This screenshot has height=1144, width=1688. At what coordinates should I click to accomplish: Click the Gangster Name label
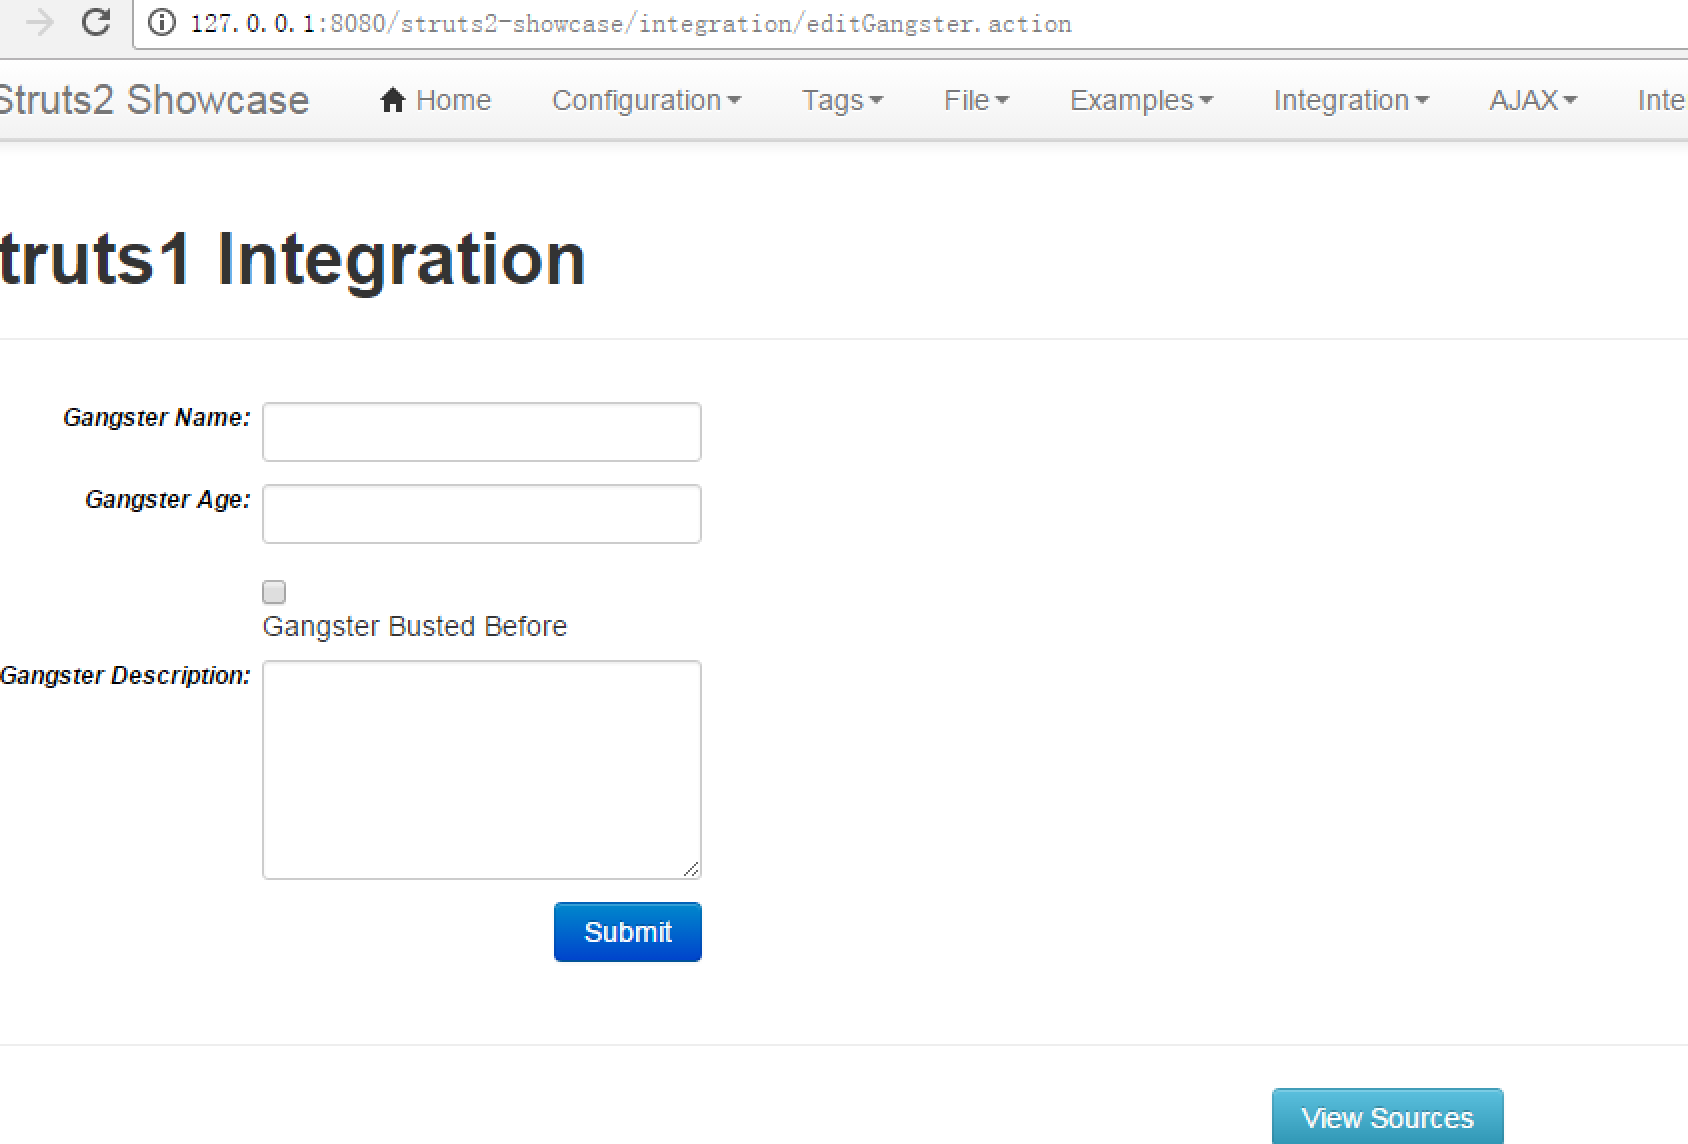tap(157, 418)
